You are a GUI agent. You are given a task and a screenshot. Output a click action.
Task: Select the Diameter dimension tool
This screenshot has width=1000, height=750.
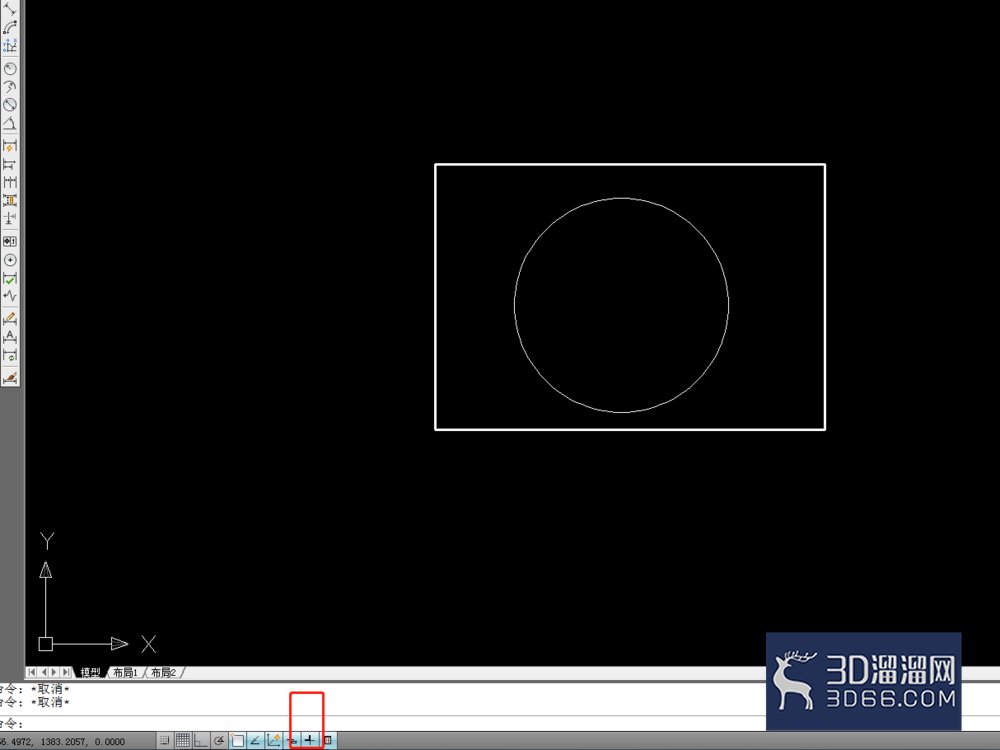pyautogui.click(x=10, y=104)
